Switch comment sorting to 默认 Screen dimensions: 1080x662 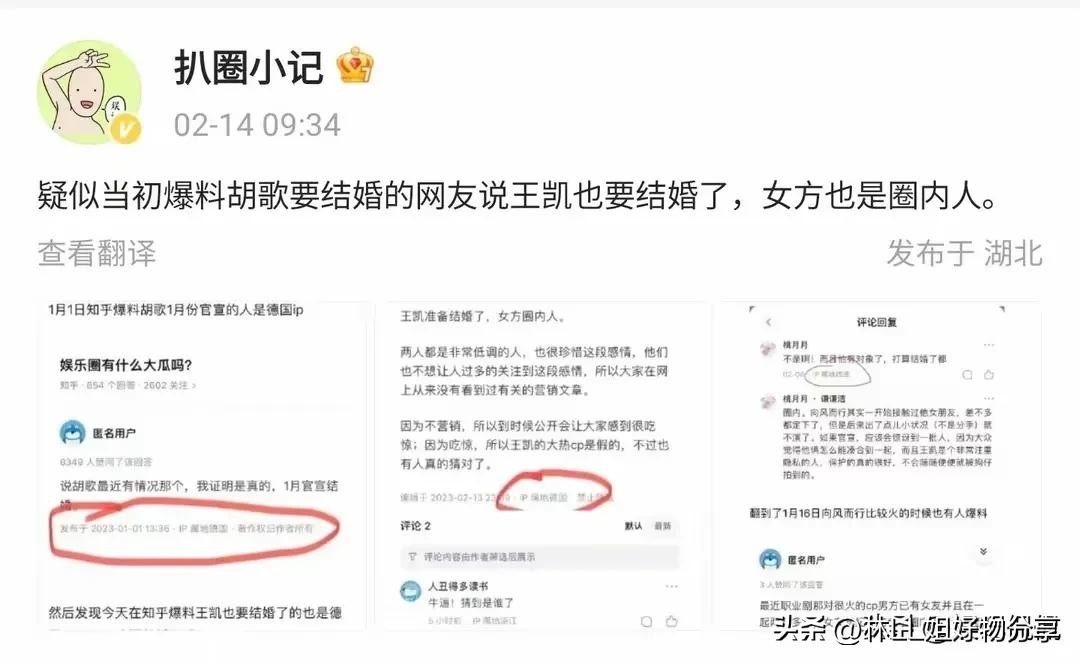click(x=634, y=526)
